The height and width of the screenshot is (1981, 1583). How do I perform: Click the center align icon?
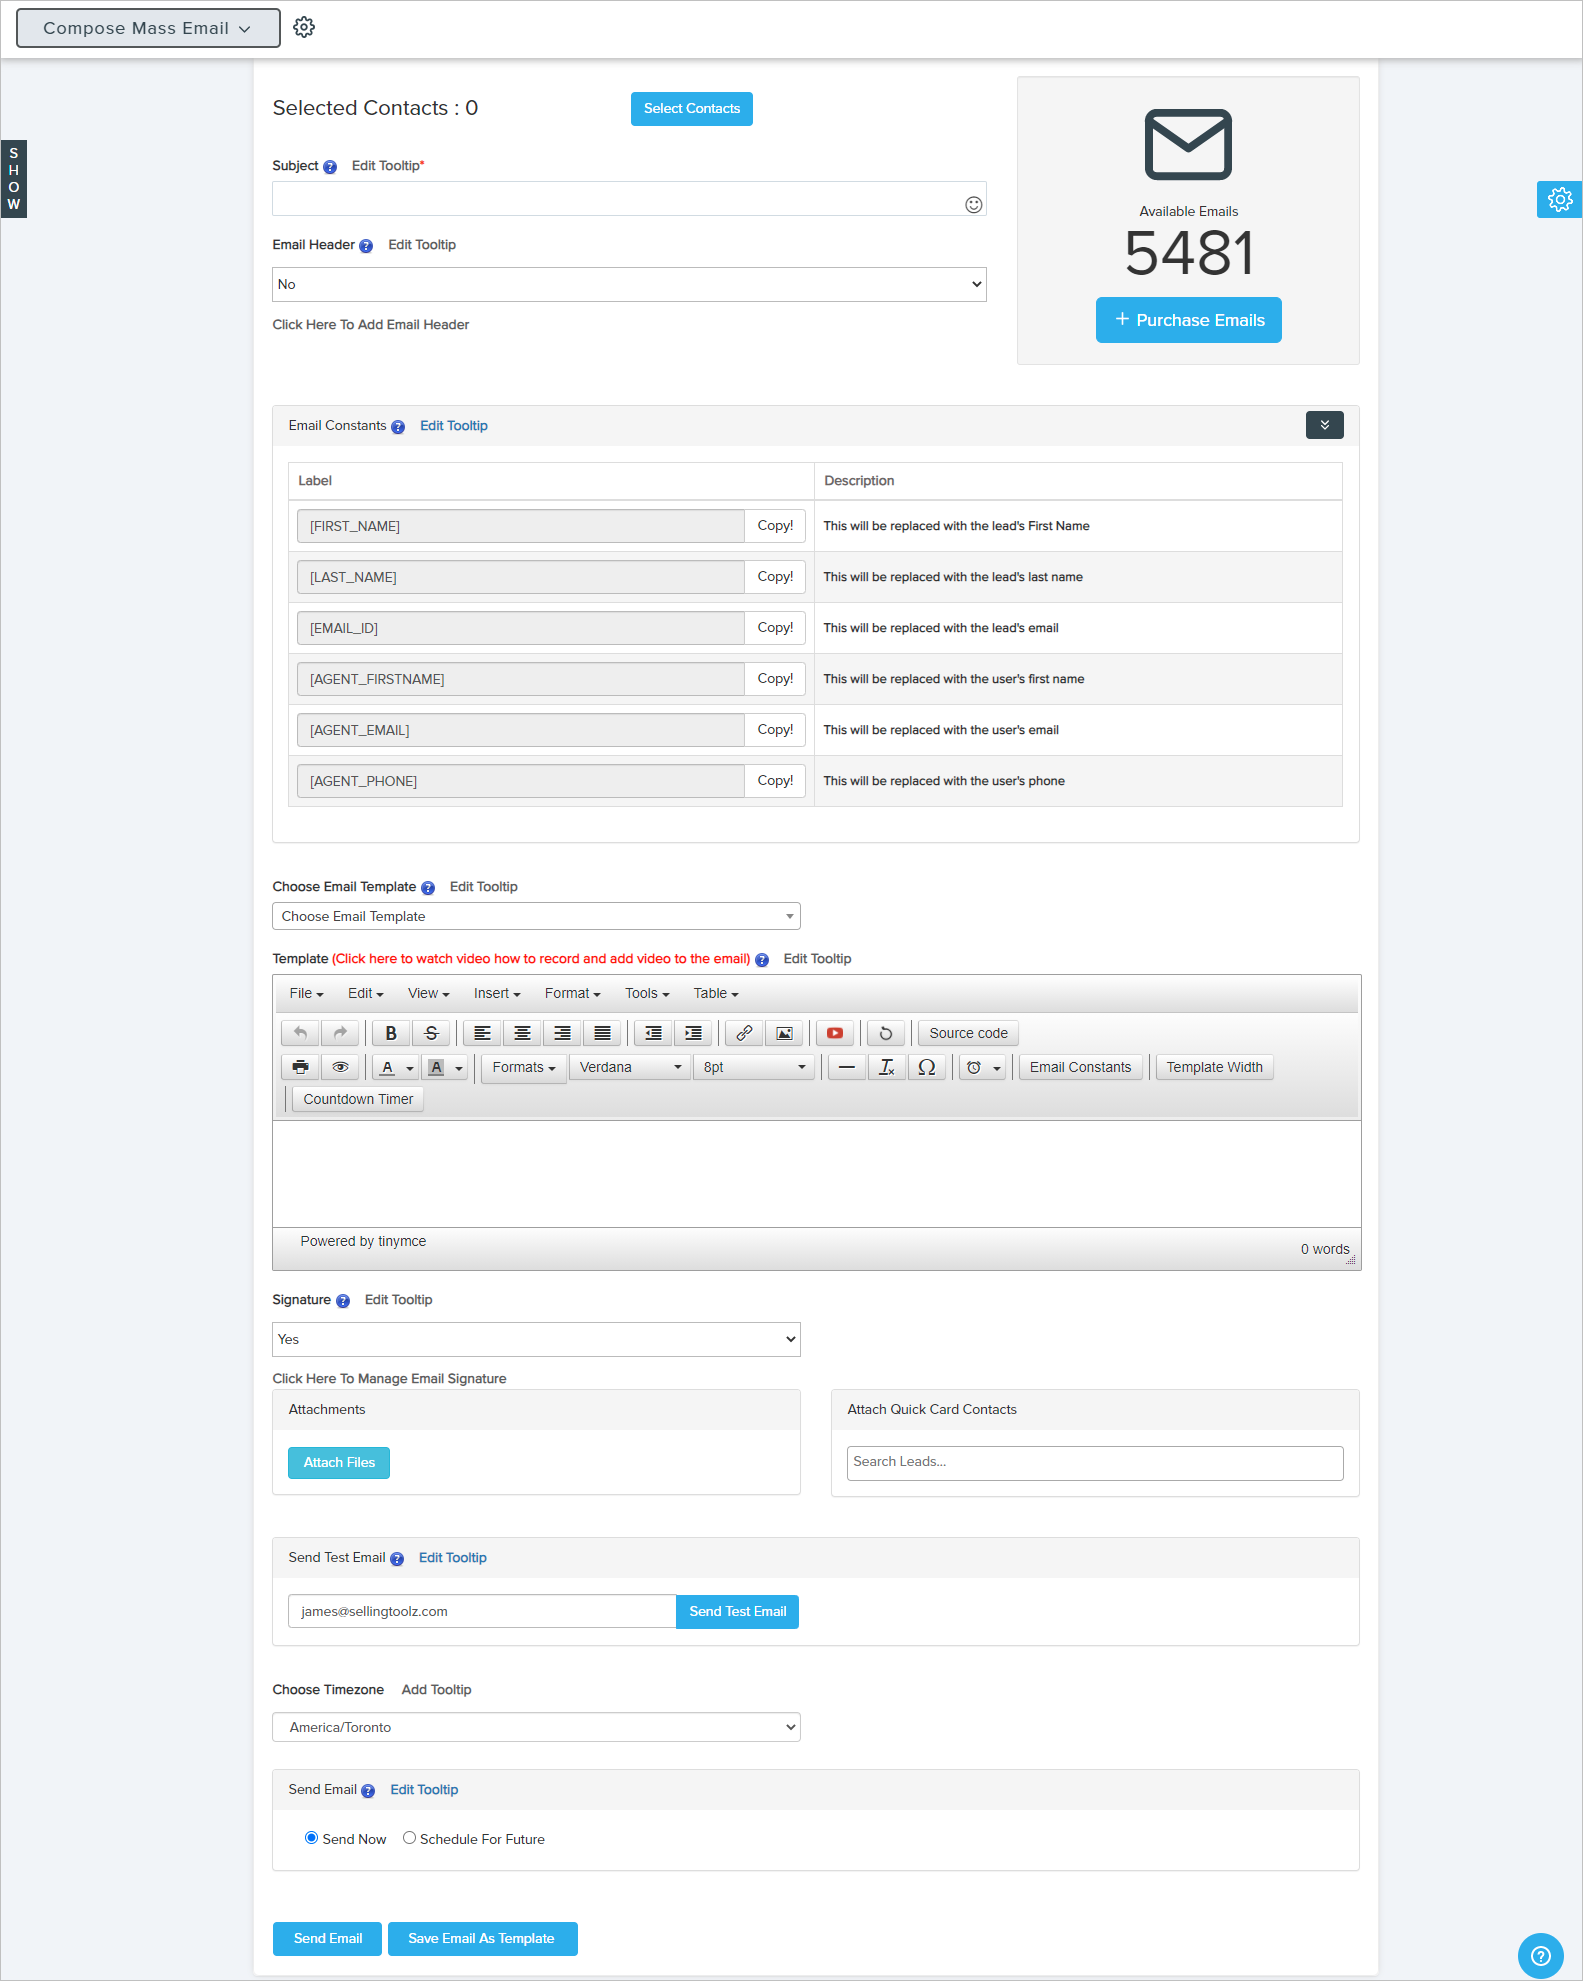coord(522,1033)
